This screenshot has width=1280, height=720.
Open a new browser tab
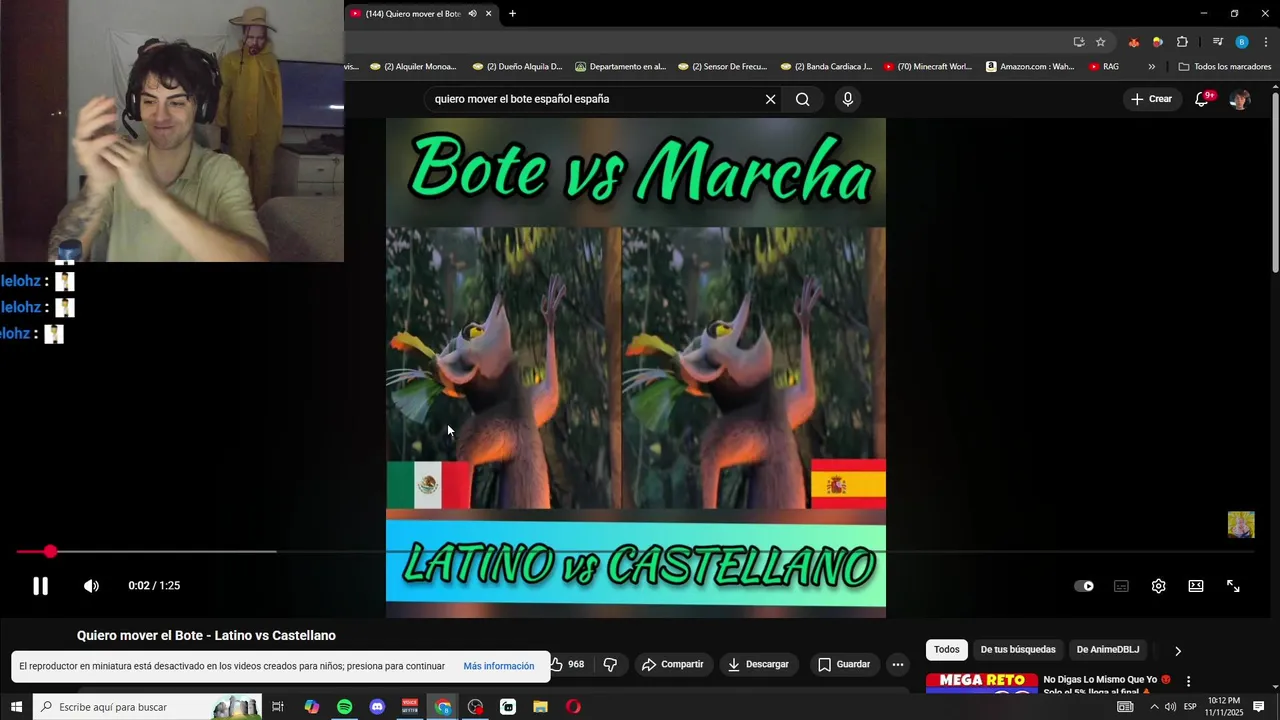pos(513,14)
